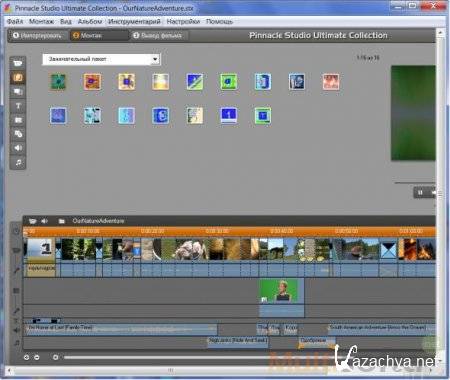Switch to the 2 Монтаж tab
Screen dimensions: 450x380
(99, 35)
